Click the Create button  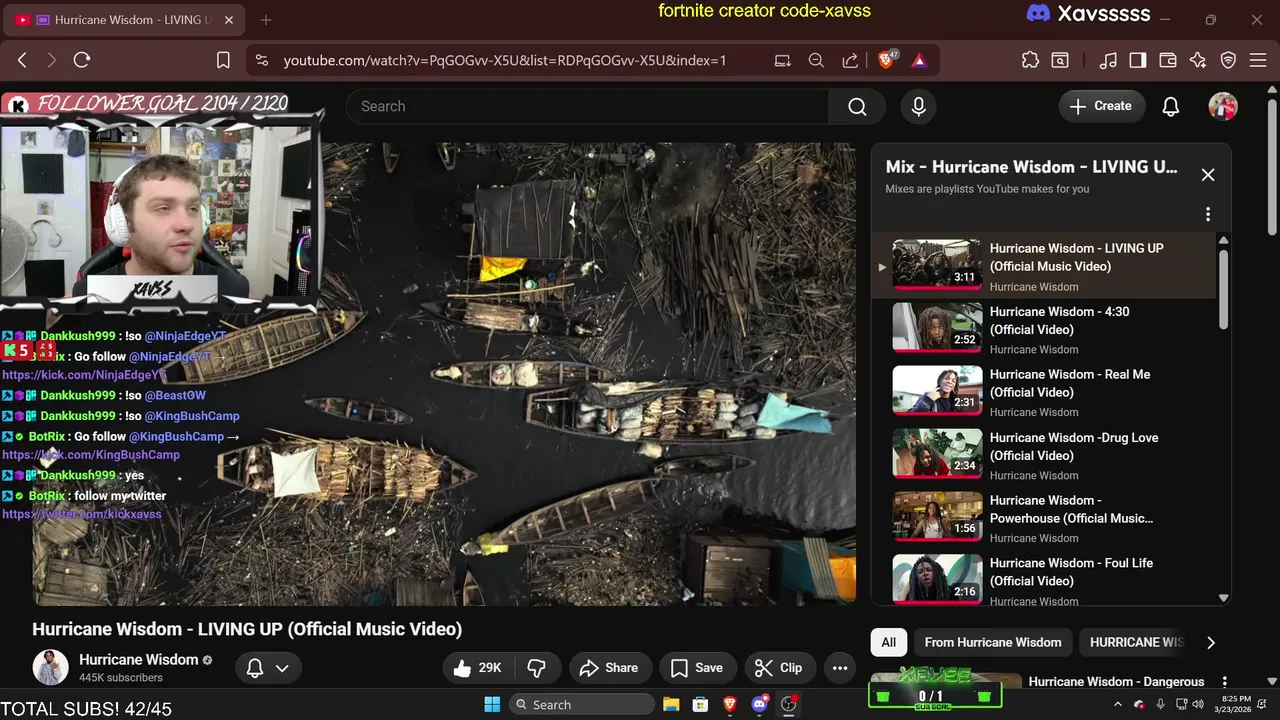(1102, 106)
